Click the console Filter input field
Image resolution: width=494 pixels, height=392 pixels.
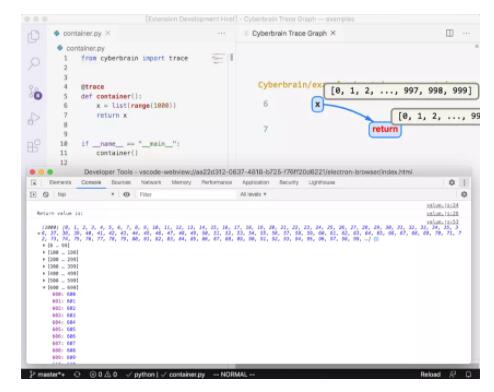coord(187,194)
